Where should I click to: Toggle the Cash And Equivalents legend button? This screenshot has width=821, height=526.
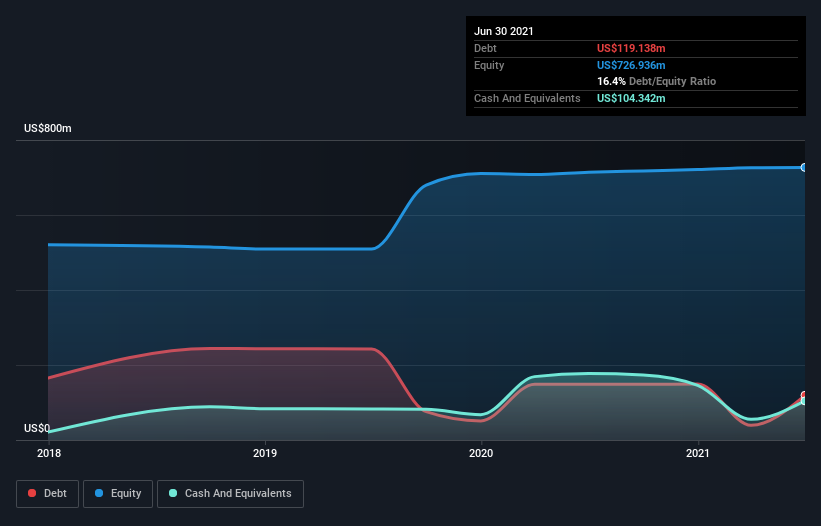(230, 494)
